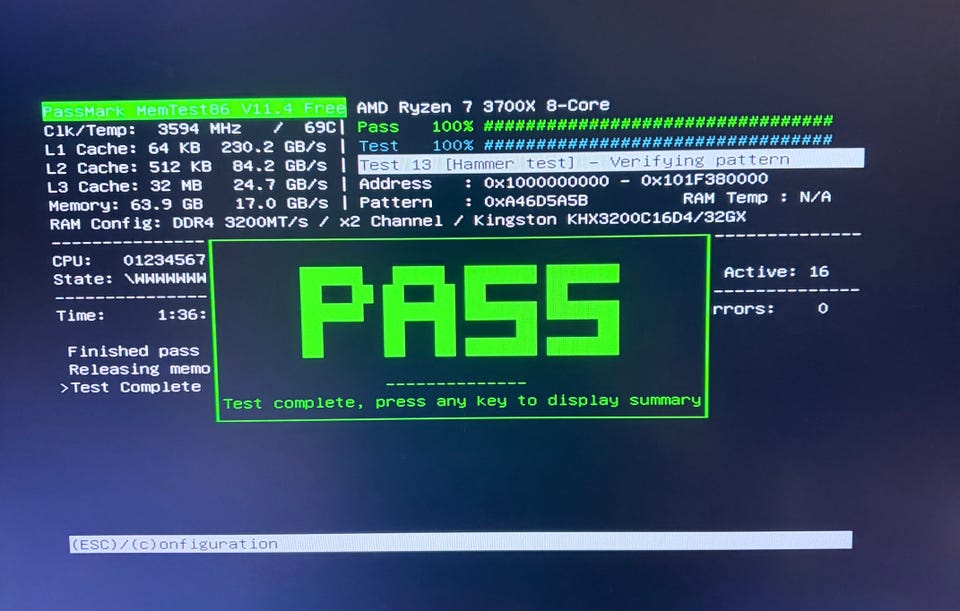This screenshot has width=960, height=611.
Task: Click the Test 13 Hammer test status line
Action: click(x=611, y=160)
